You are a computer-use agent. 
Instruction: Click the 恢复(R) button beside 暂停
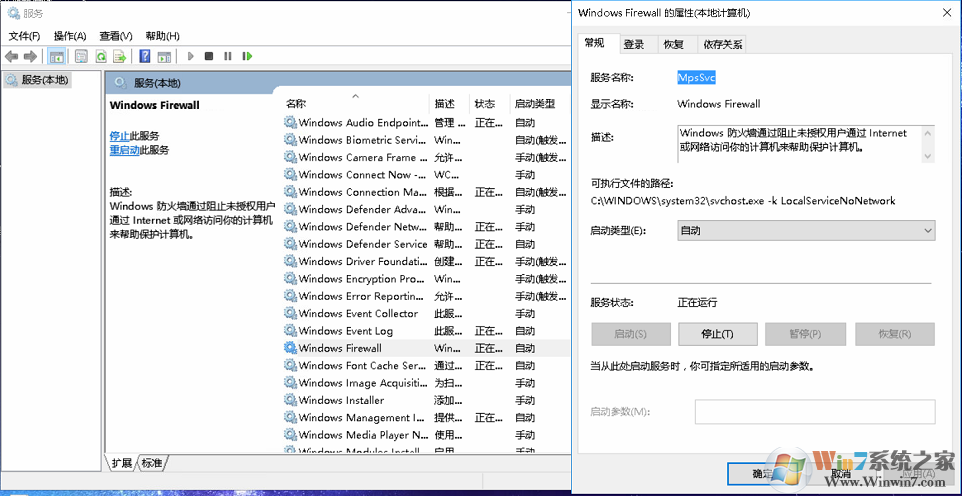[x=895, y=334]
